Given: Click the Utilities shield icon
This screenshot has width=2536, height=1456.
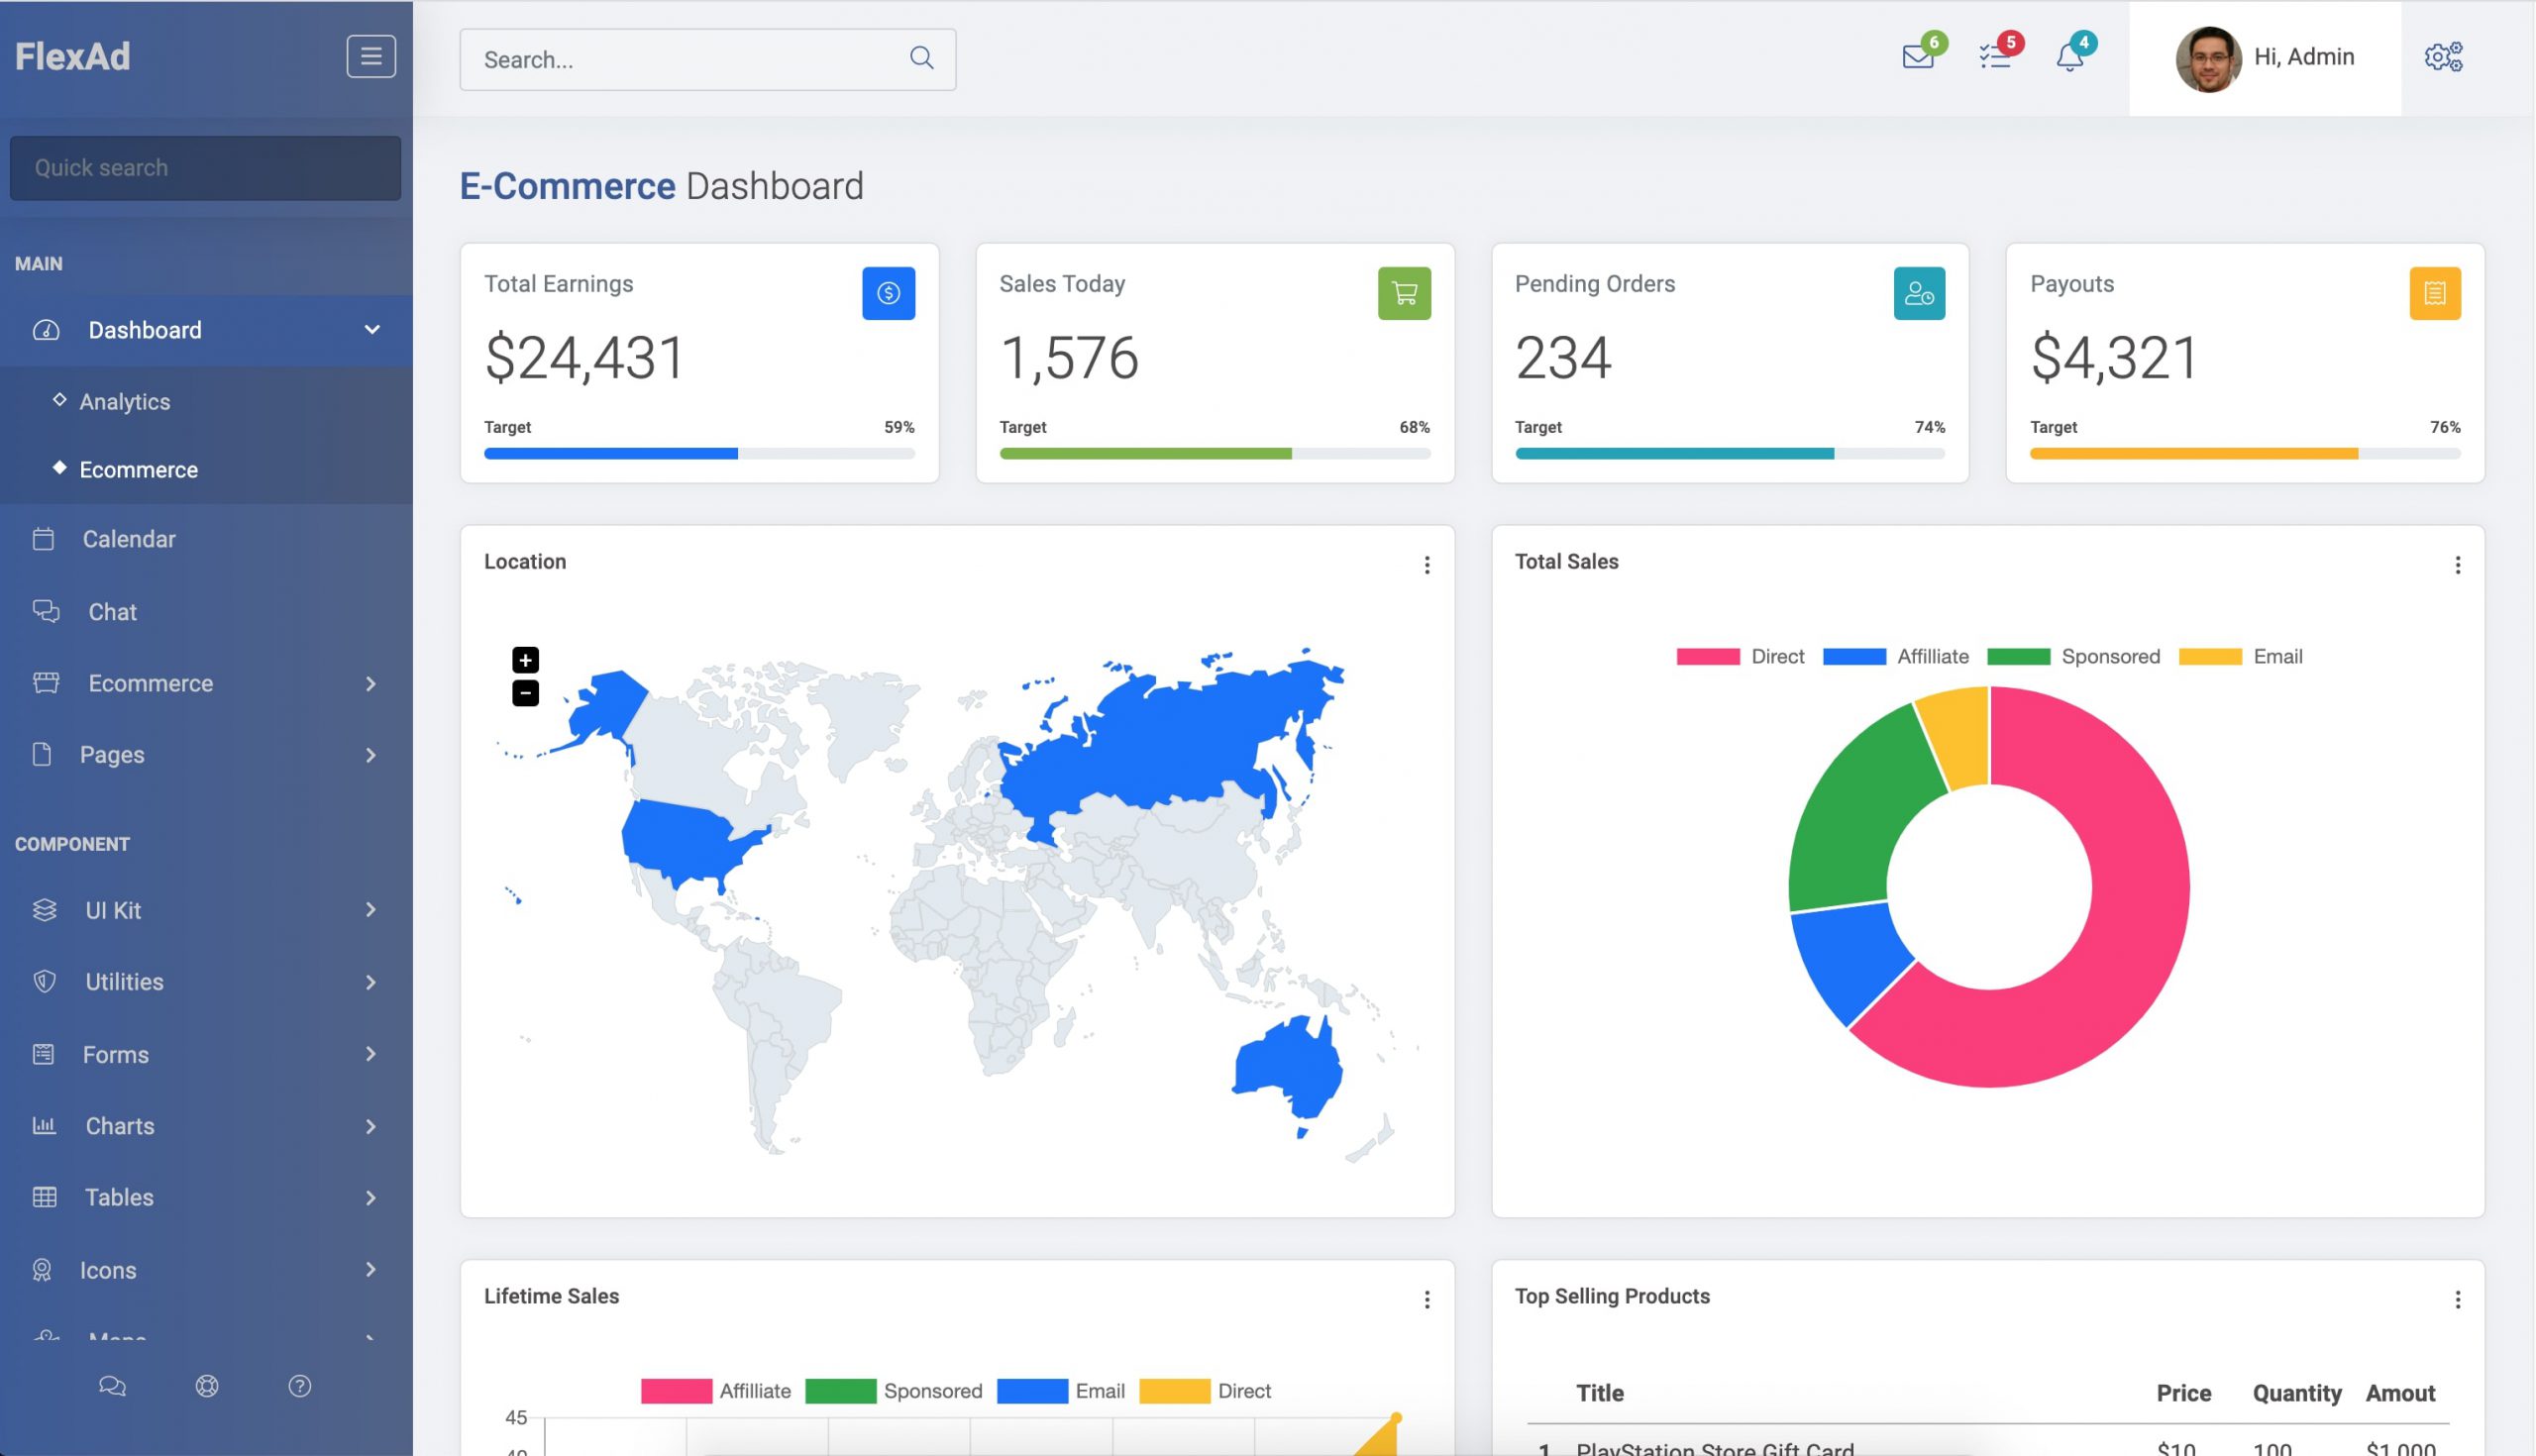Looking at the screenshot, I should click(44, 982).
